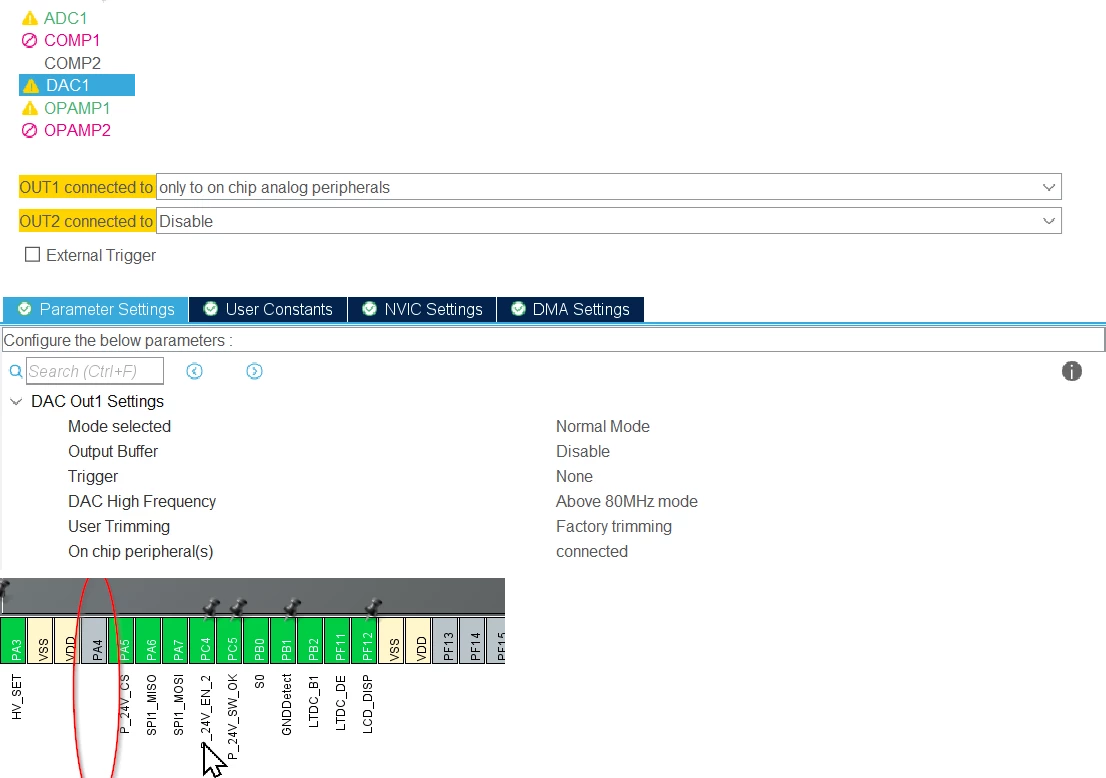Click the parameter info icon
Viewport: 1106px width, 778px height.
point(1071,371)
